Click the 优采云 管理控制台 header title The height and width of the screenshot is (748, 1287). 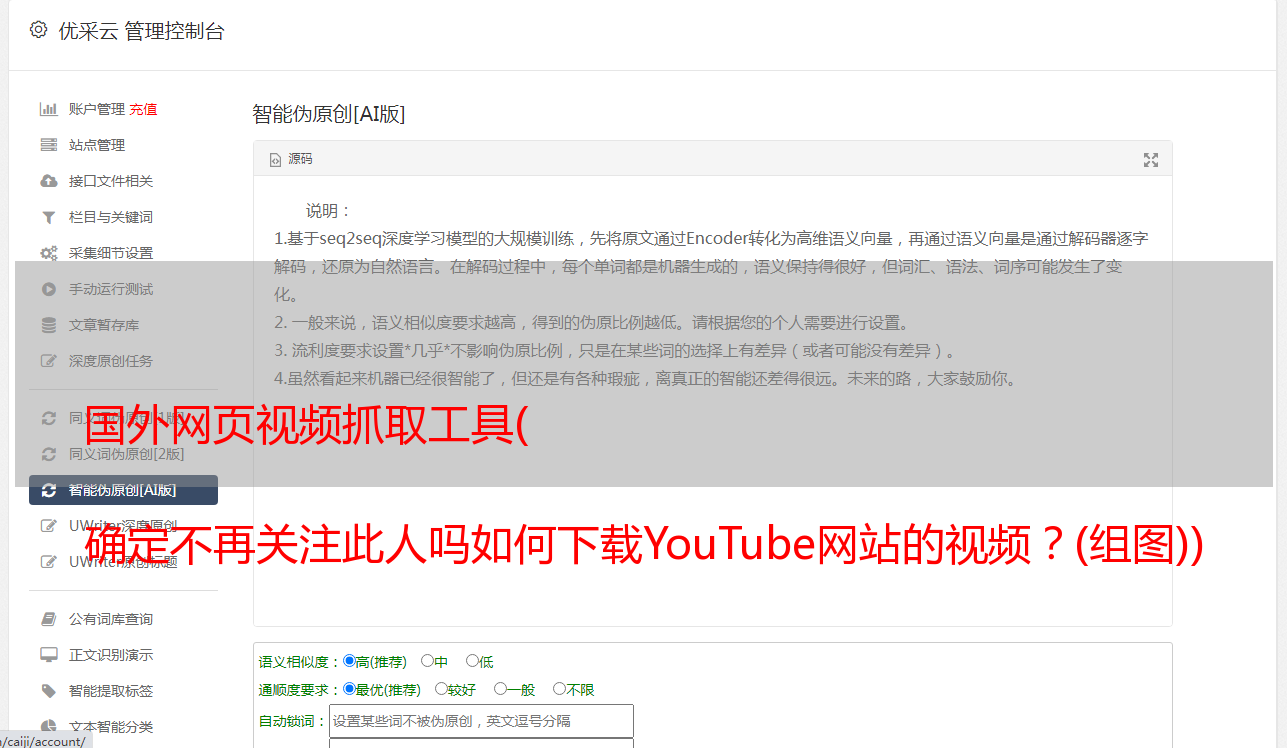point(141,31)
